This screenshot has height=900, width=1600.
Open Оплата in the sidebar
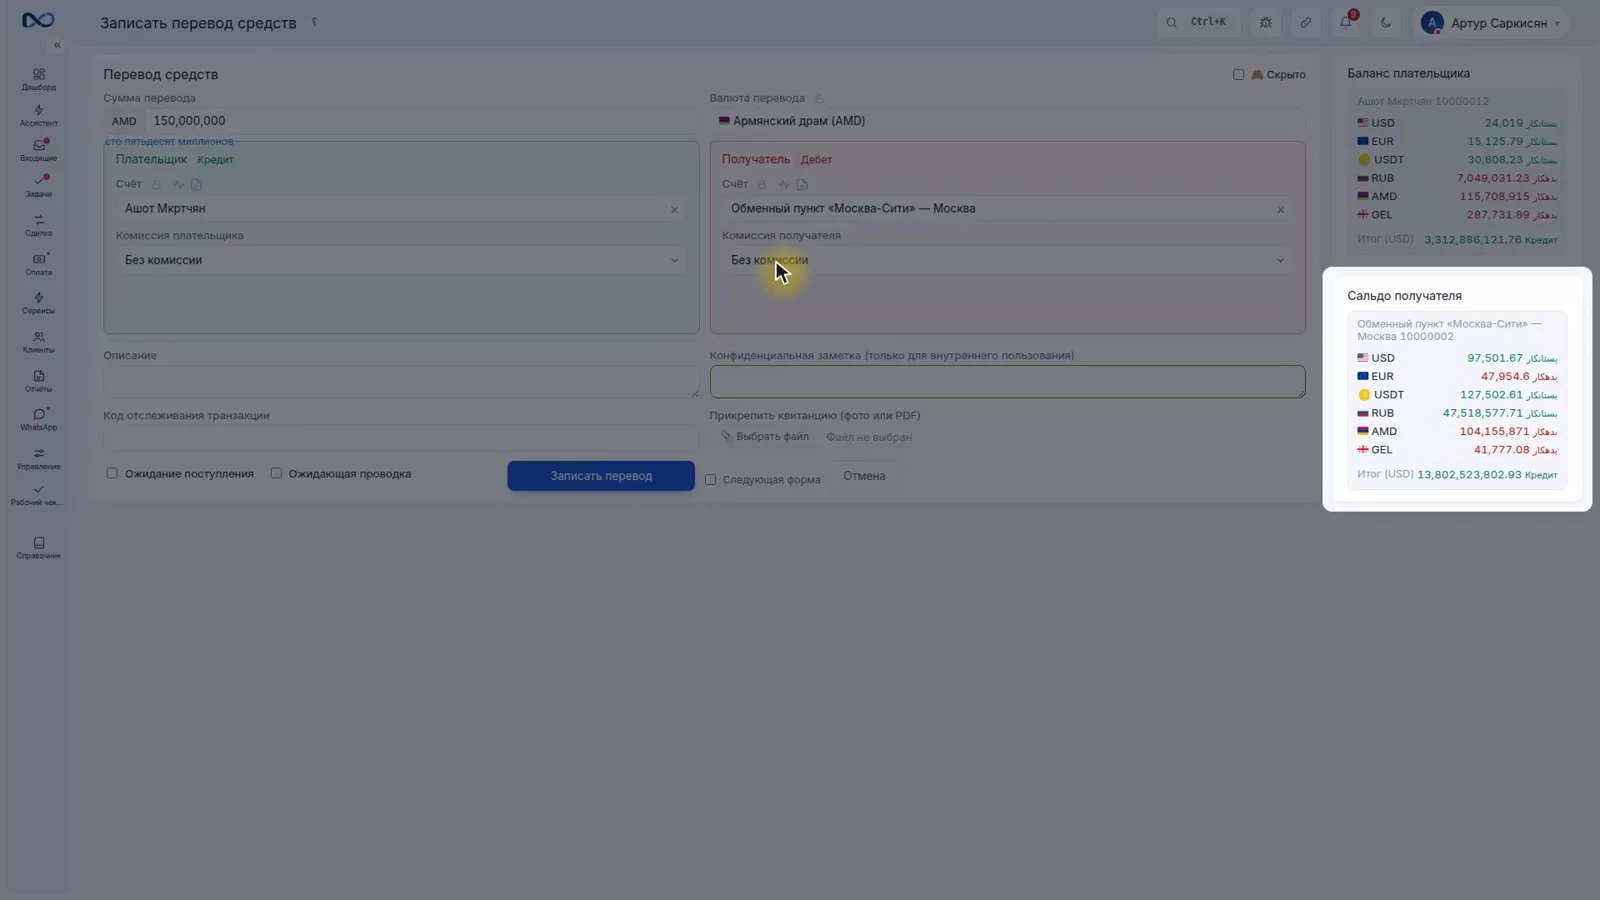click(x=38, y=264)
